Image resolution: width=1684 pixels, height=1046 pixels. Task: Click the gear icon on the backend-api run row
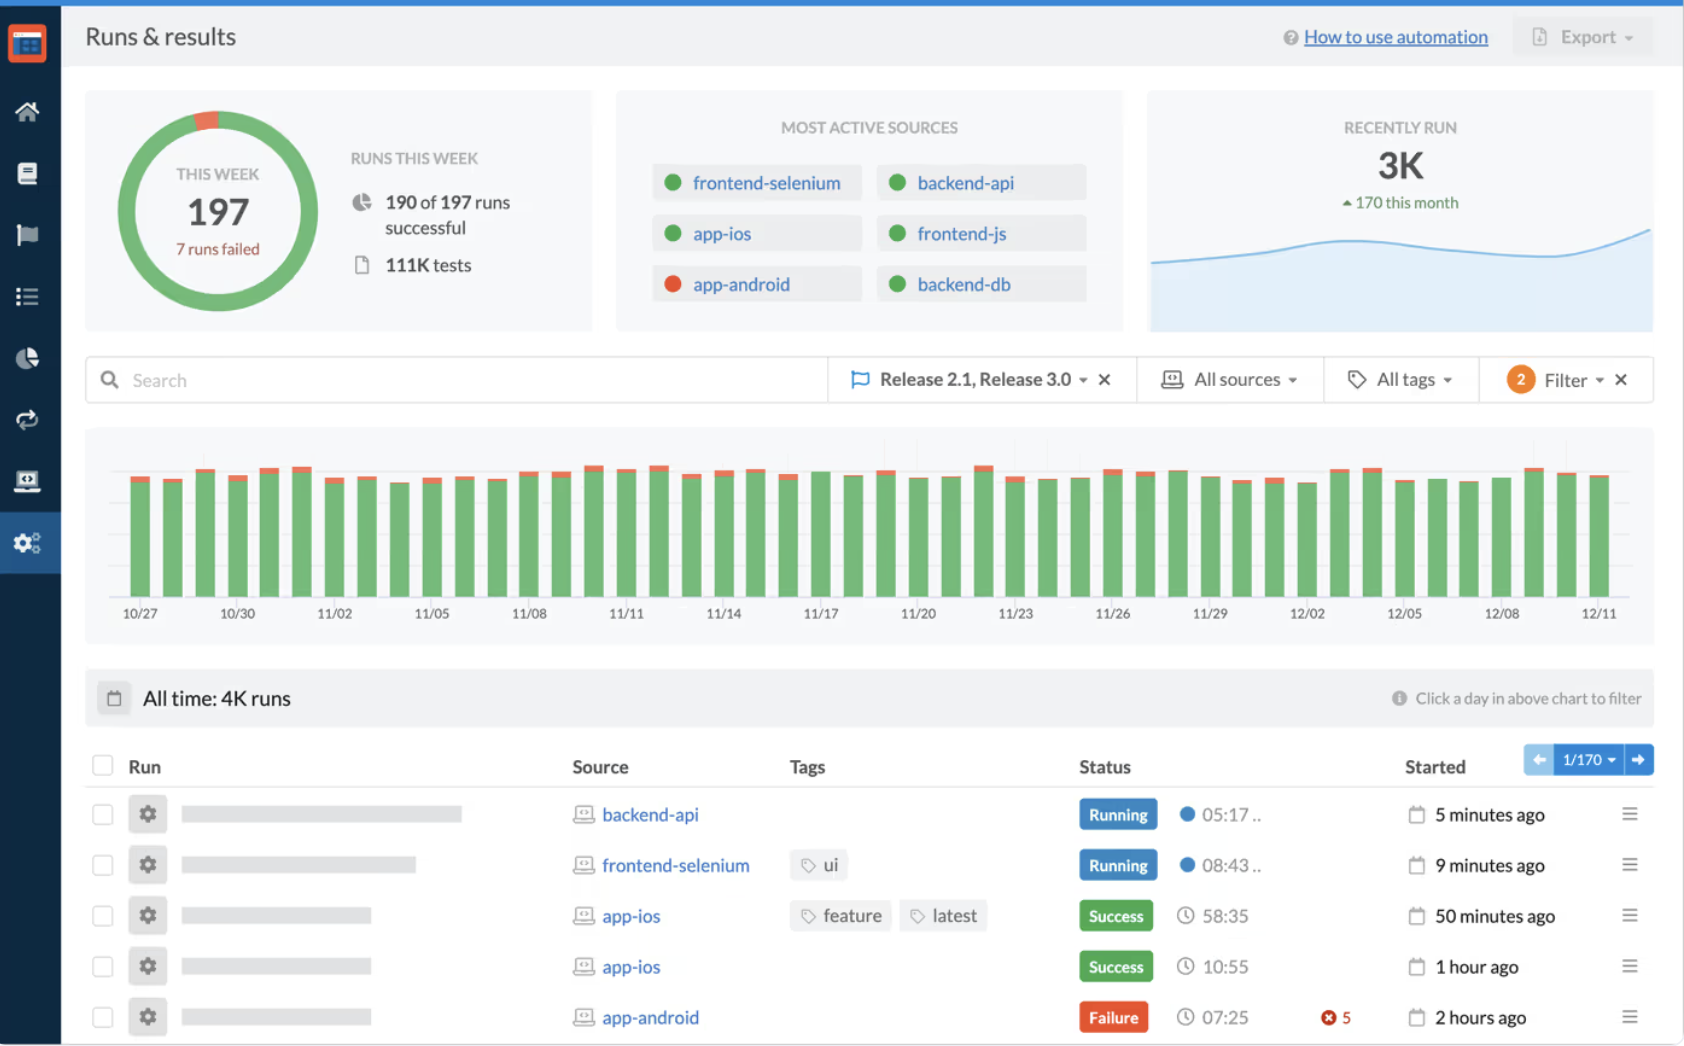pos(148,814)
